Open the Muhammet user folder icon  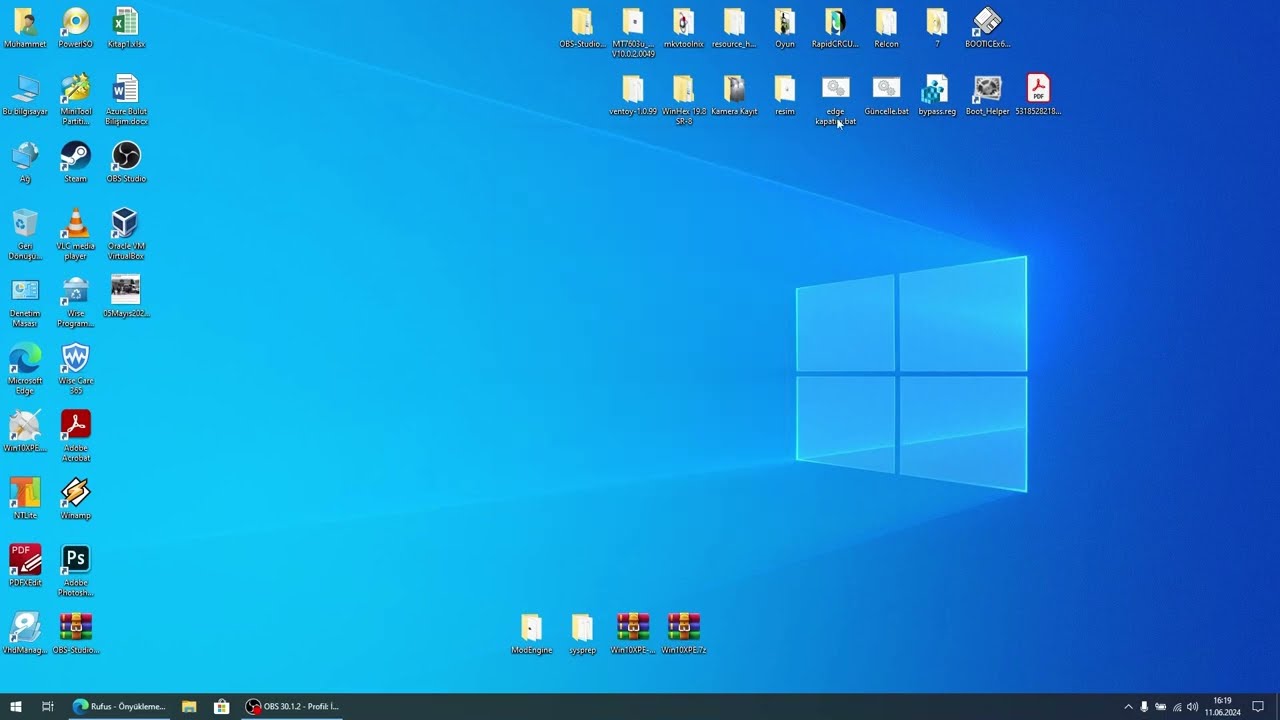click(x=25, y=28)
